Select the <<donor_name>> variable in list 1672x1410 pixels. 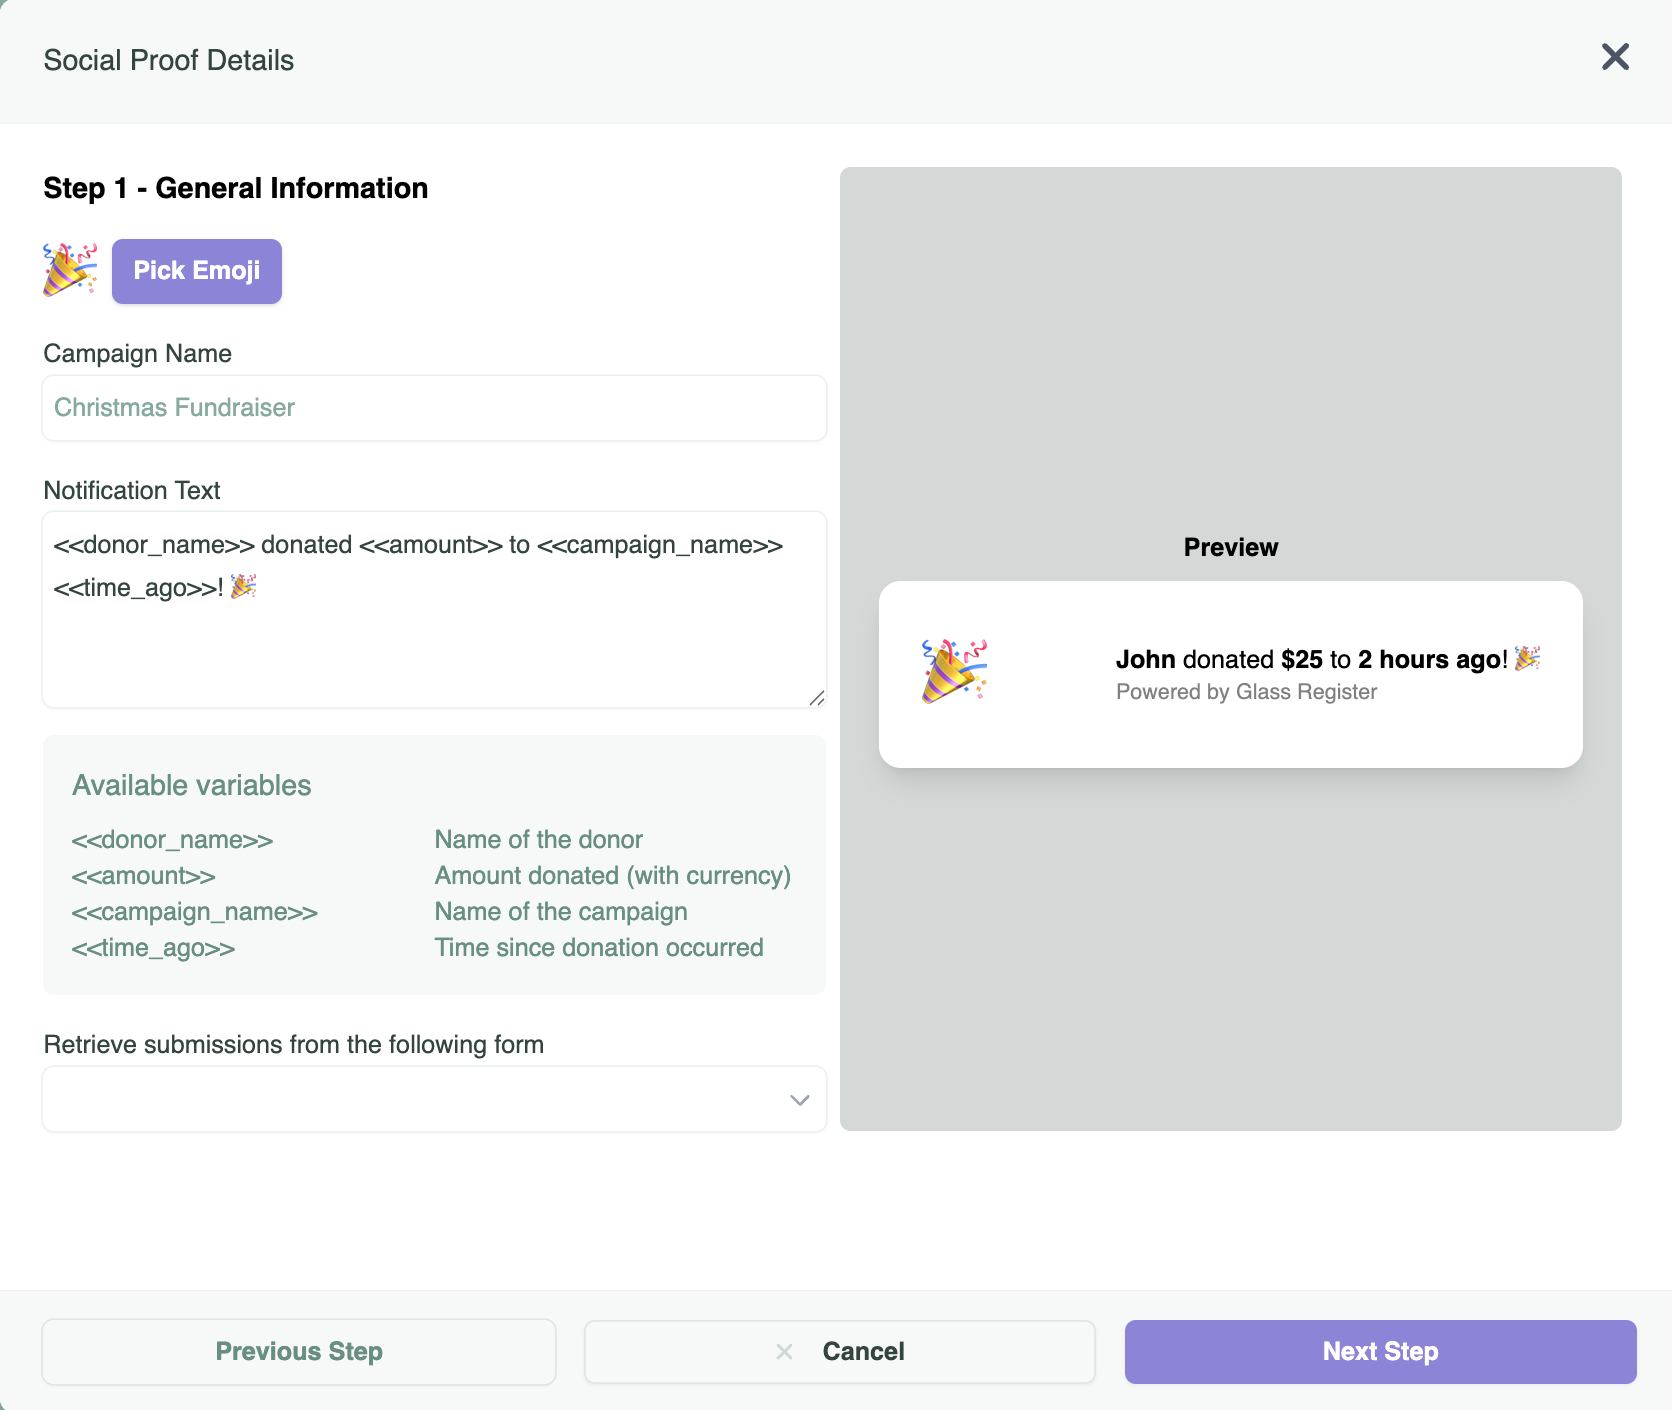tap(172, 840)
